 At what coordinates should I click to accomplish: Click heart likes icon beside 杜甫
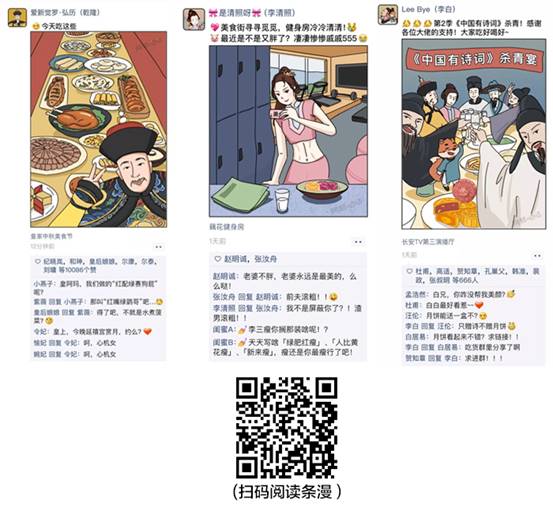pyautogui.click(x=409, y=271)
